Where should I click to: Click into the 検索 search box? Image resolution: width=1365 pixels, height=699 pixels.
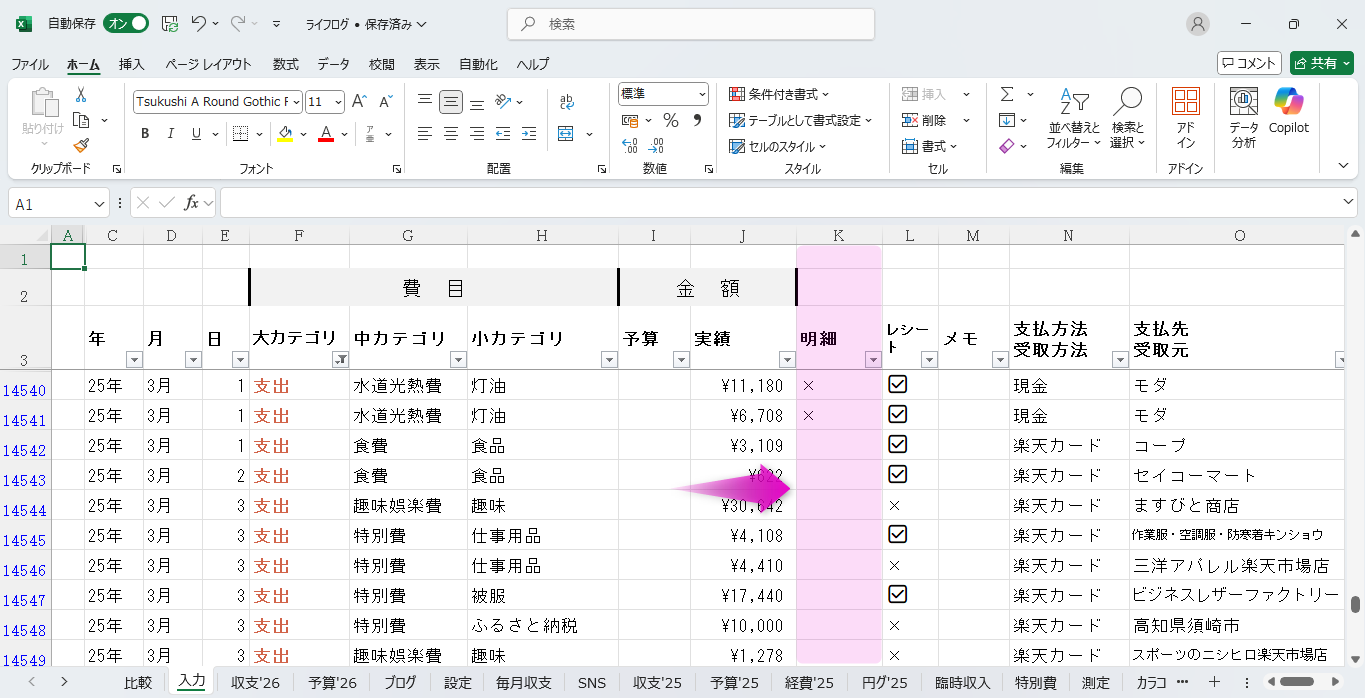coord(690,24)
